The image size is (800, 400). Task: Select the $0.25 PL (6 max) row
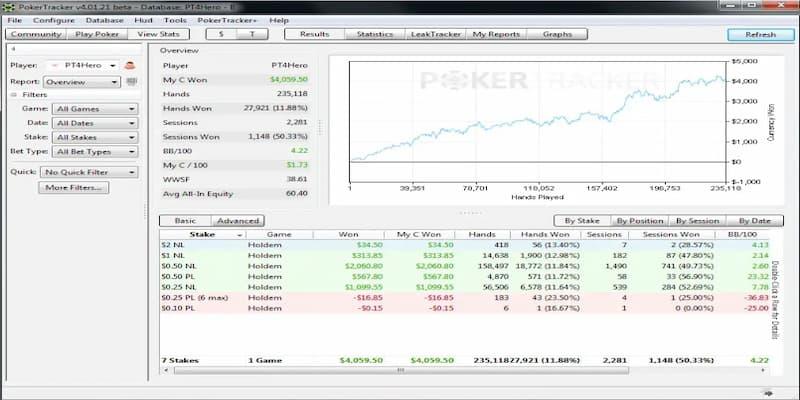pos(464,297)
